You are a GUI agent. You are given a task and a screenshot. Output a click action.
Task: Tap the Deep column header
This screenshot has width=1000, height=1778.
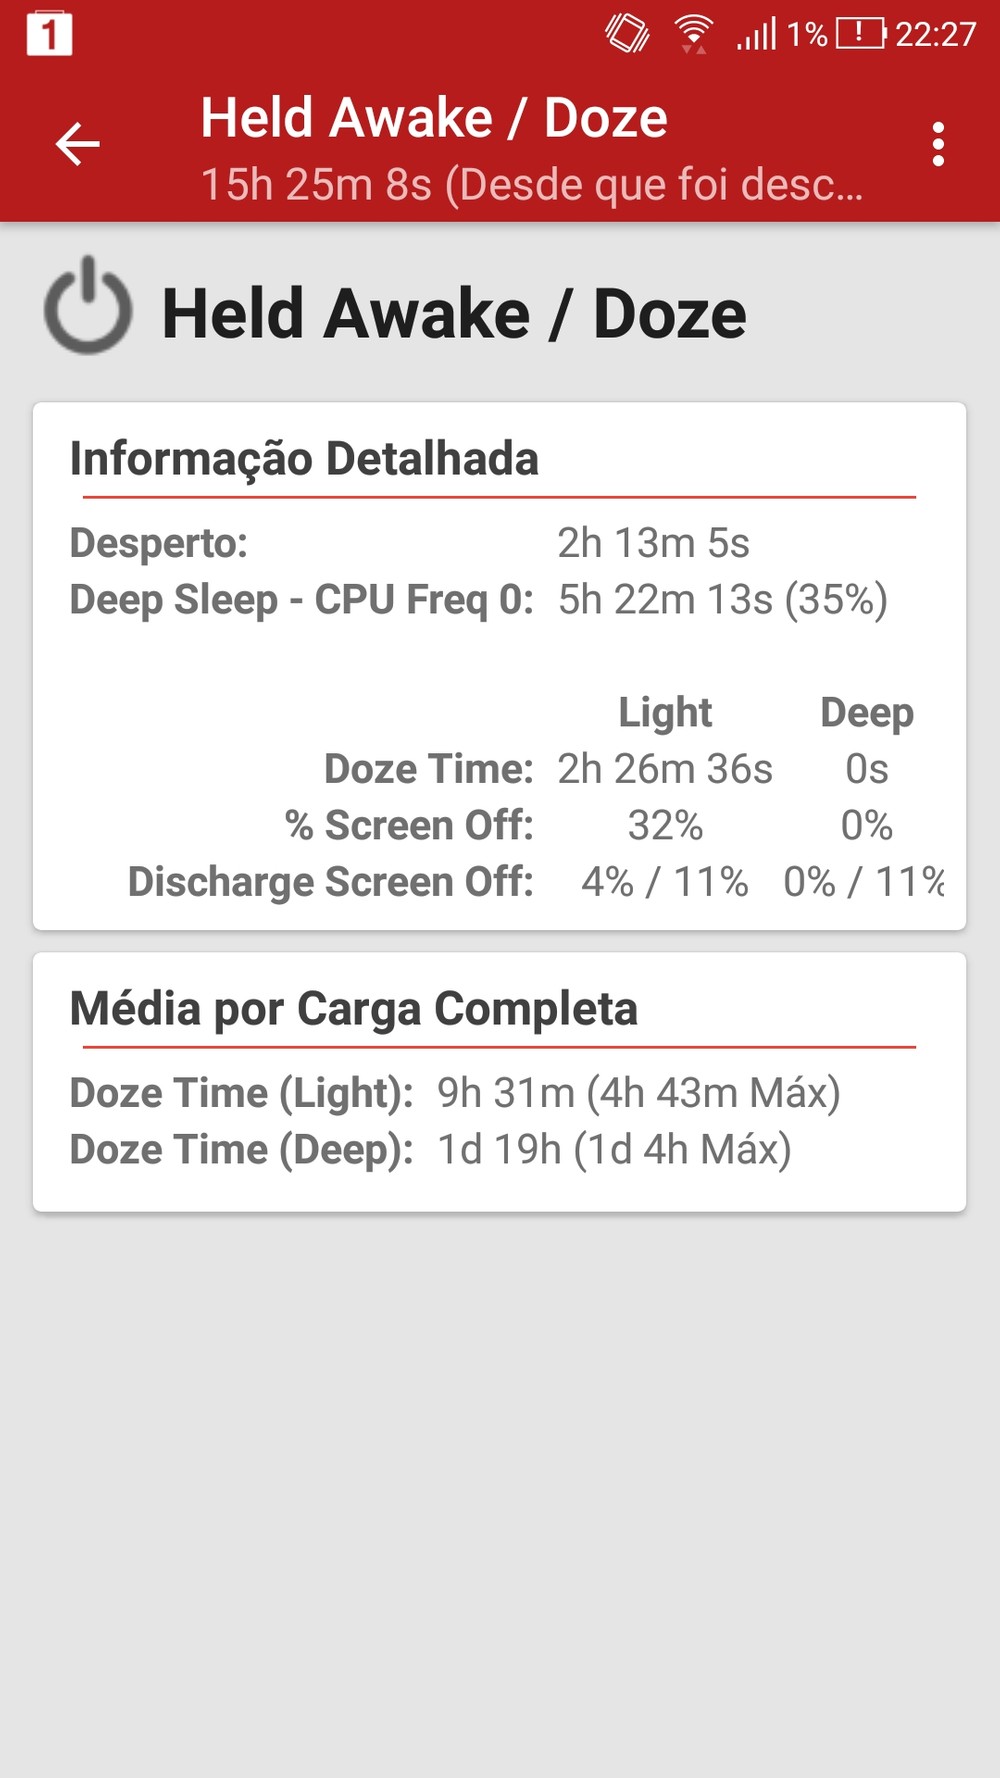(x=866, y=713)
